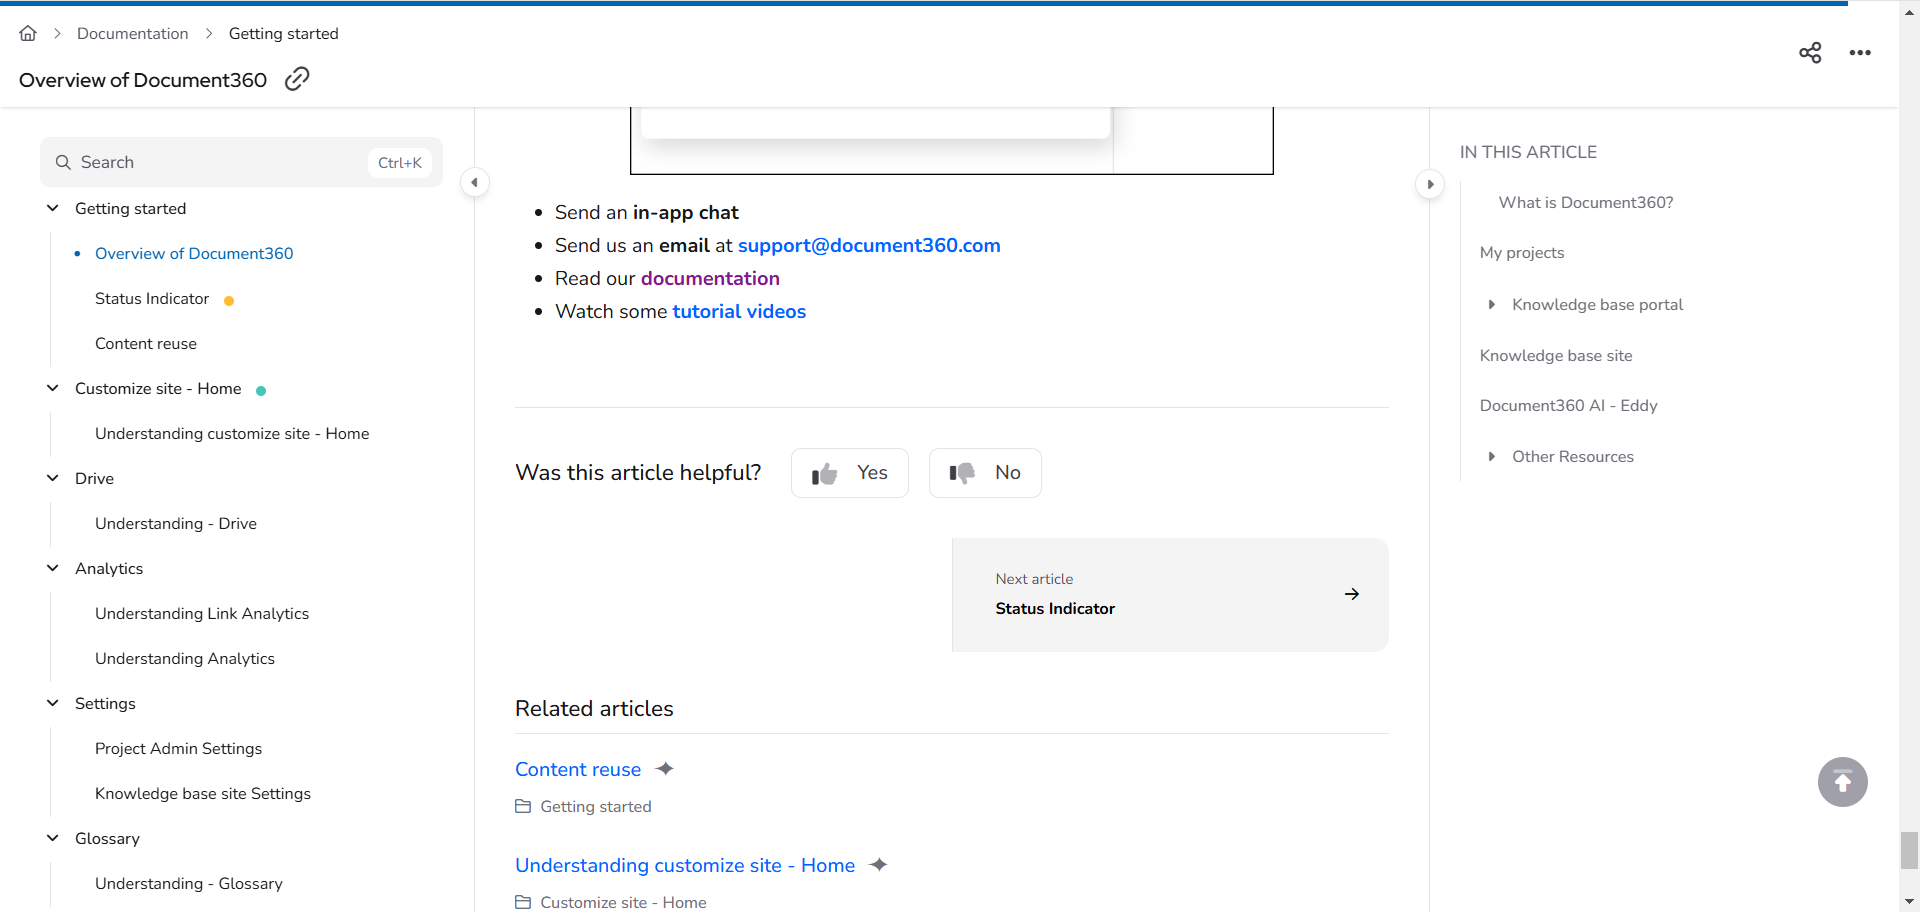1920x912 pixels.
Task: Click the green status dot on Customize site
Action: 261,390
